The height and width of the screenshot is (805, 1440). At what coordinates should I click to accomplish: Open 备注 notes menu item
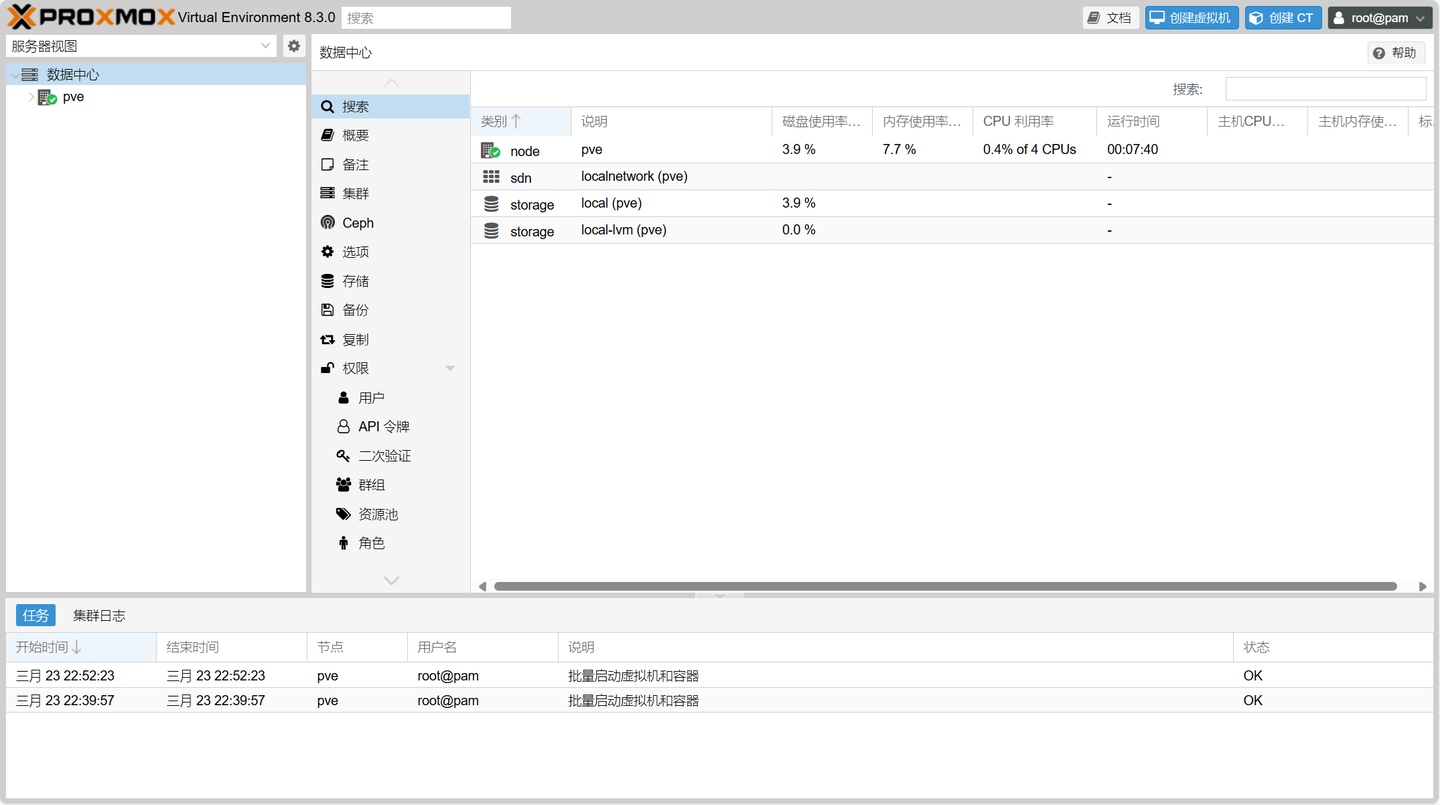click(x=390, y=164)
